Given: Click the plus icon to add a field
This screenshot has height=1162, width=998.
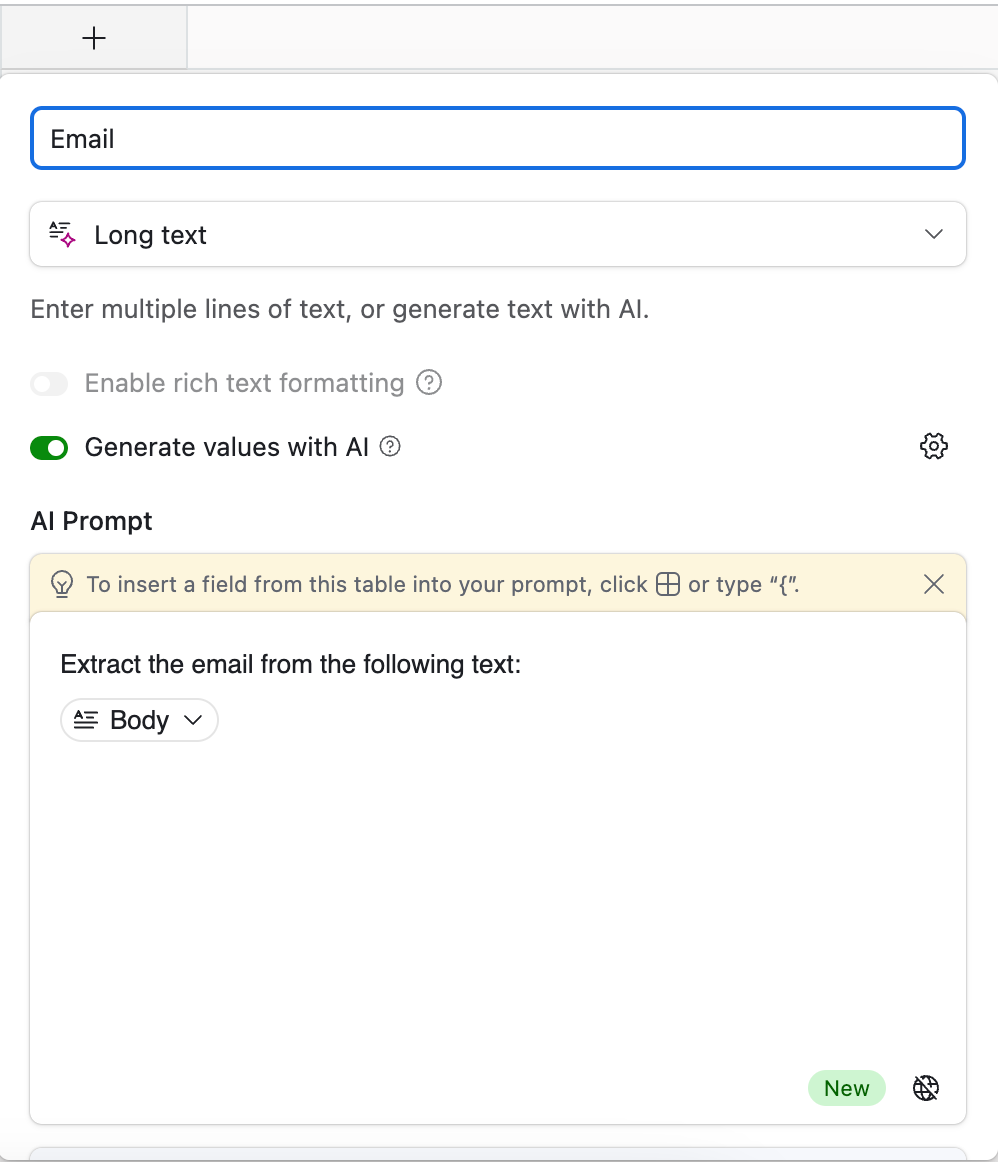Looking at the screenshot, I should pos(94,38).
